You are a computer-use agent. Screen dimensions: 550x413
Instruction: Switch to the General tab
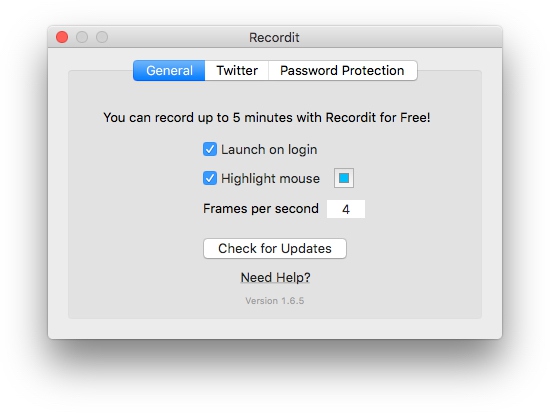click(x=169, y=71)
